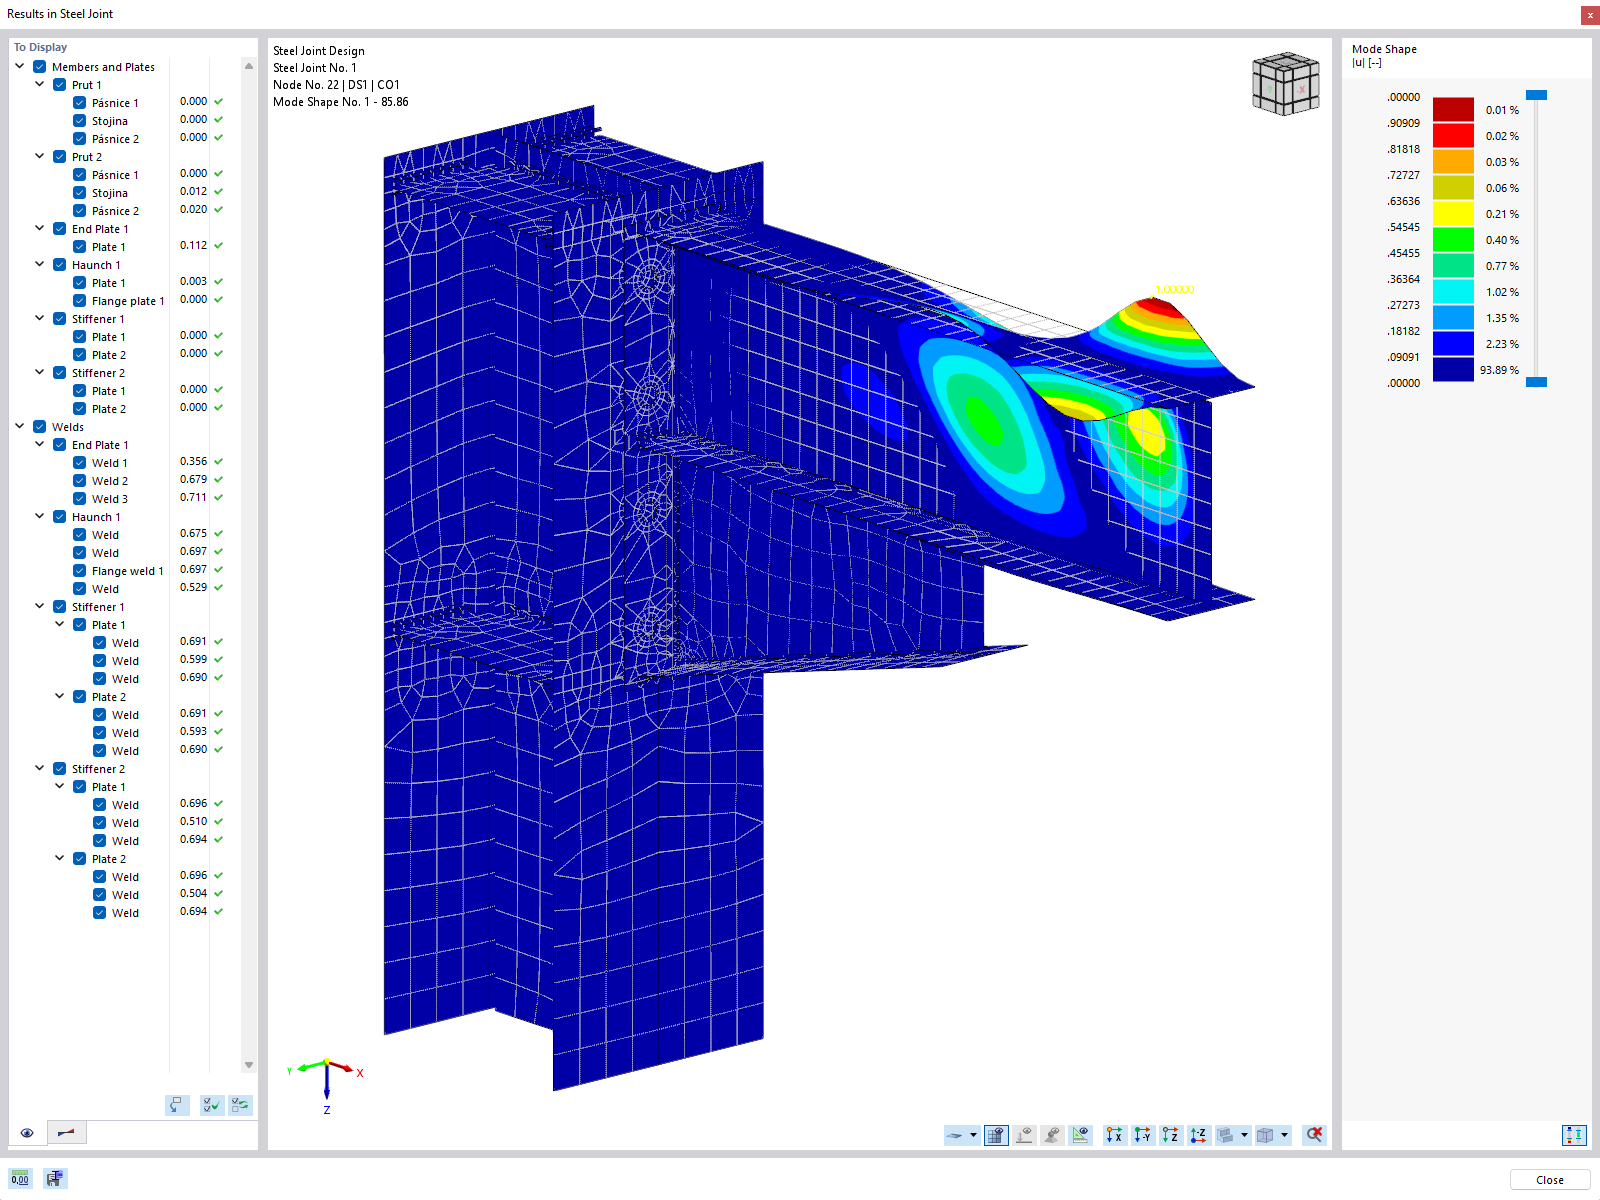Open dropdown arrow beside surface results icon

pyautogui.click(x=973, y=1135)
